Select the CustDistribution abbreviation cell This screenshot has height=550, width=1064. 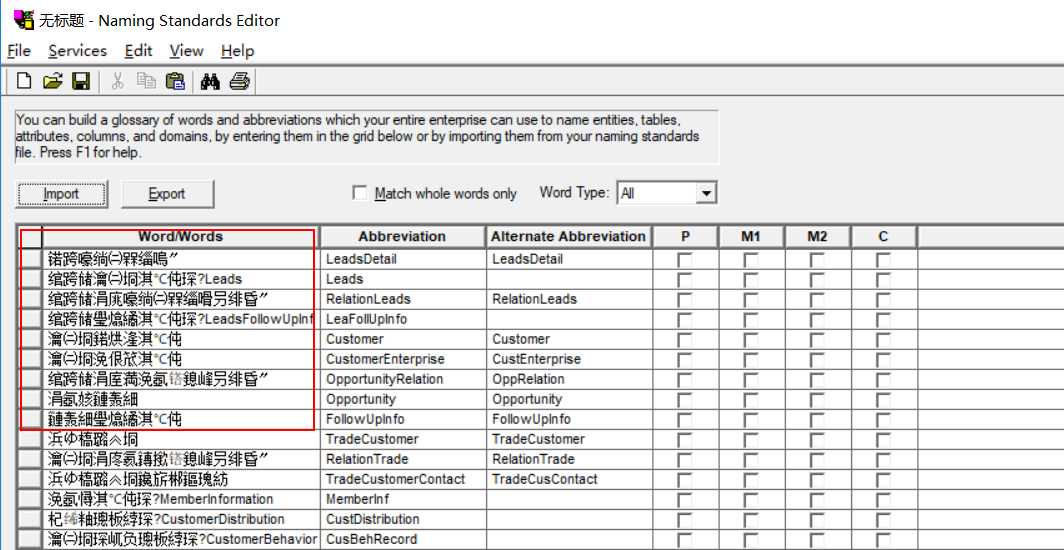pyautogui.click(x=402, y=519)
